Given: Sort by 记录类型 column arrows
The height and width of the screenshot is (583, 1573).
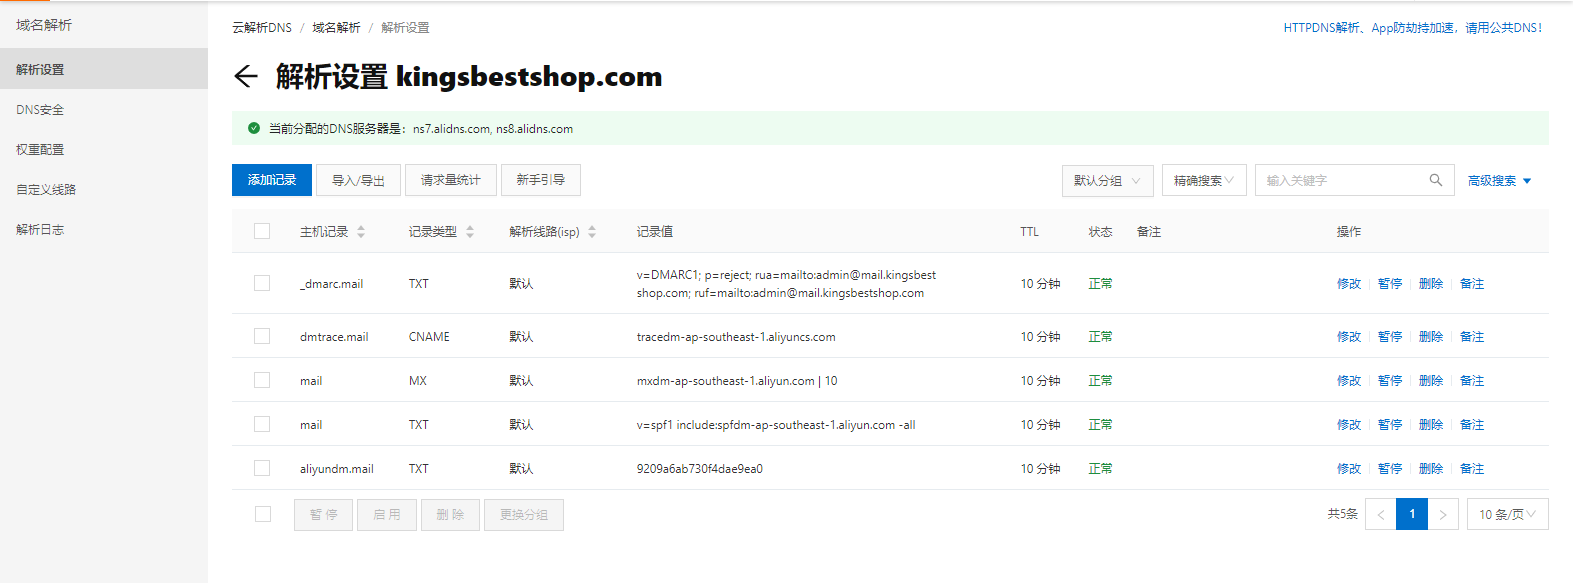Looking at the screenshot, I should [x=470, y=232].
